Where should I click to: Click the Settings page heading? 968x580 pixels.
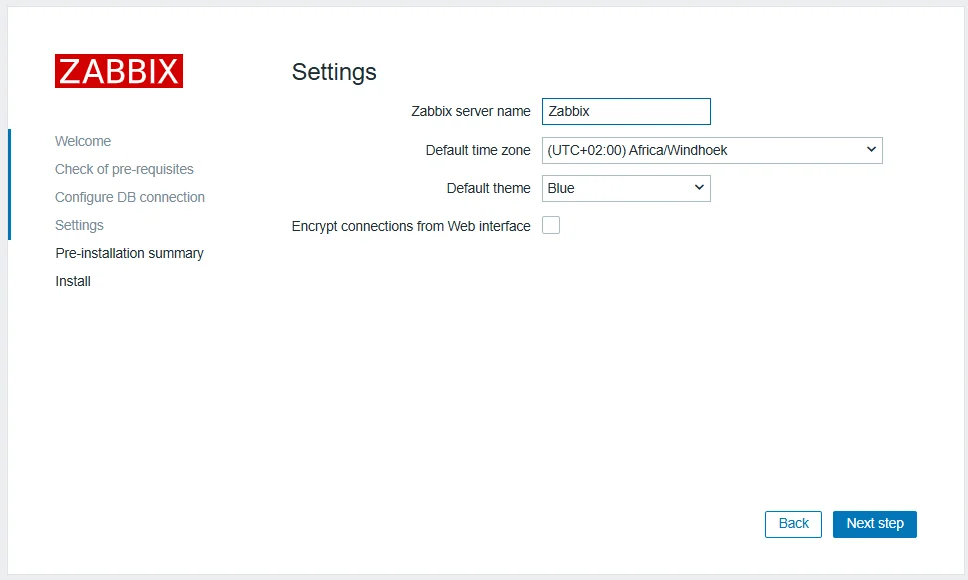(334, 72)
